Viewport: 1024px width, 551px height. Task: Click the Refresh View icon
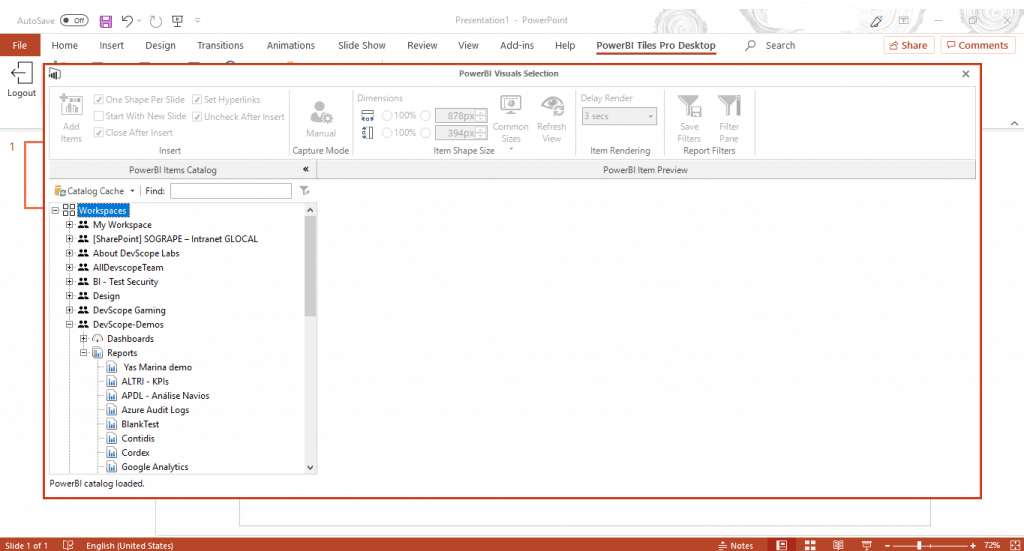552,105
